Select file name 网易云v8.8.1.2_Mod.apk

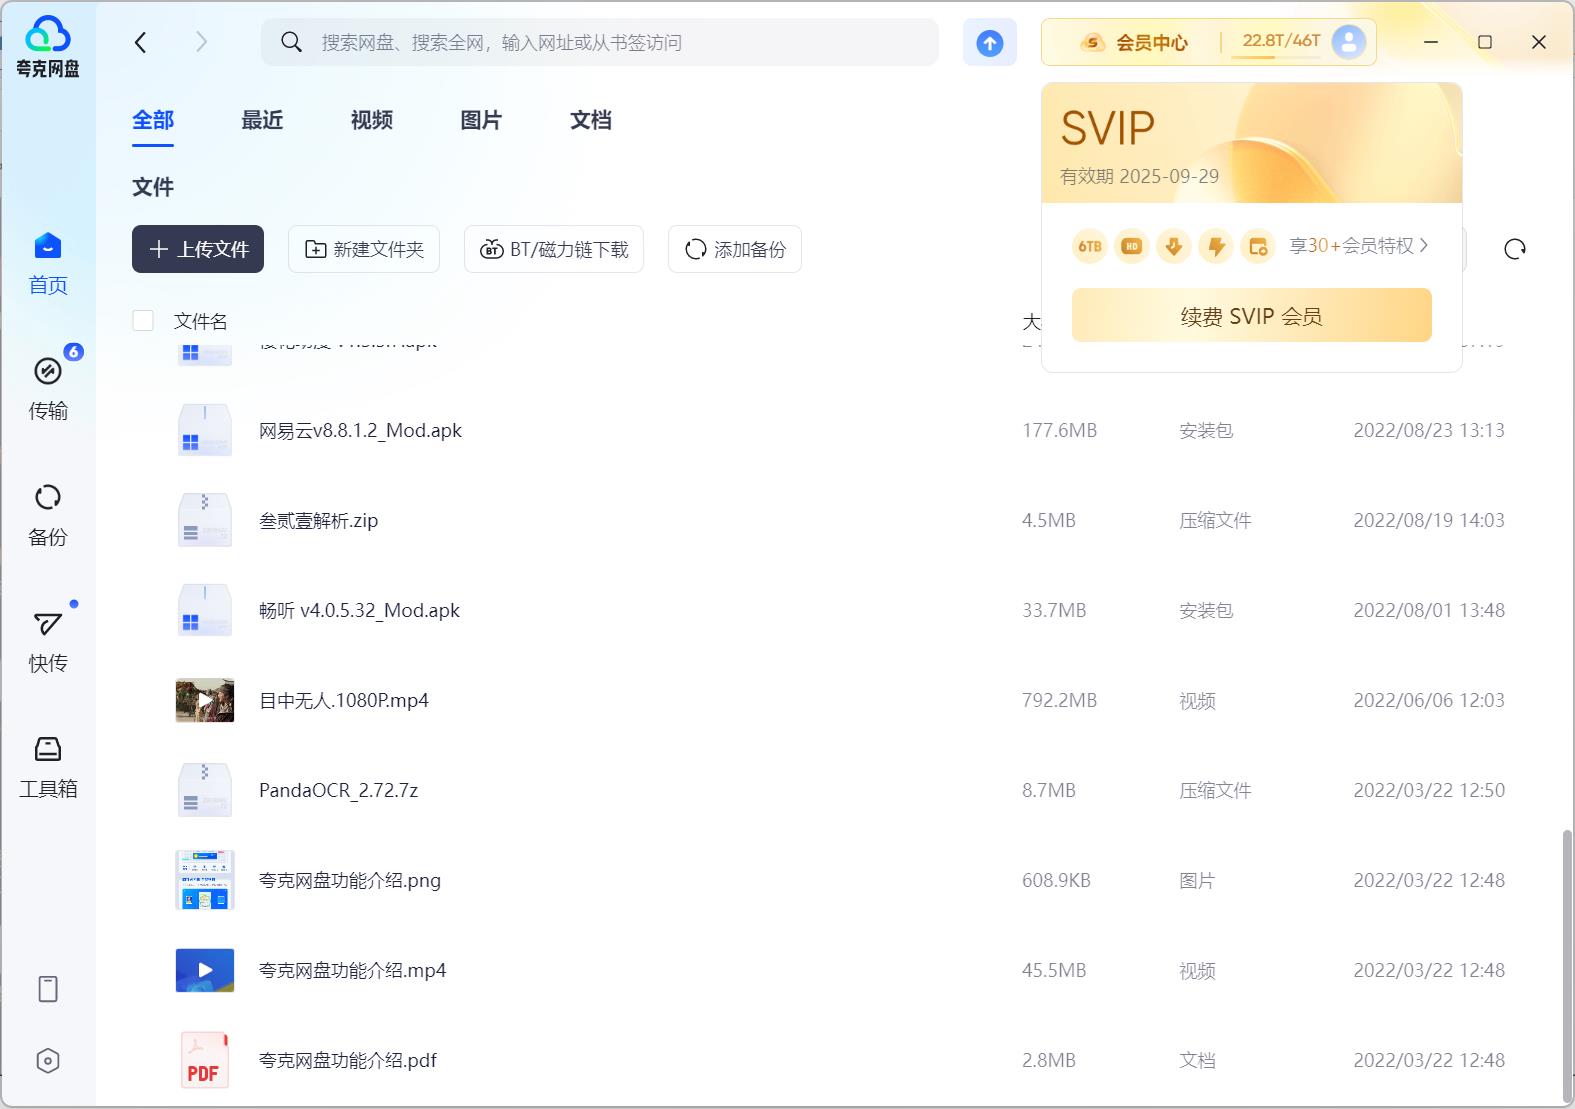[x=360, y=430]
